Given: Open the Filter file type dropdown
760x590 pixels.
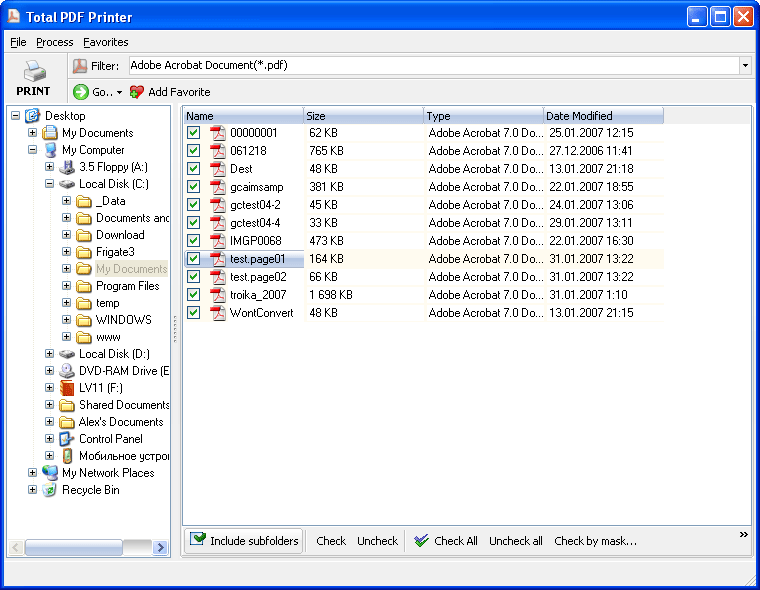Looking at the screenshot, I should (x=745, y=66).
